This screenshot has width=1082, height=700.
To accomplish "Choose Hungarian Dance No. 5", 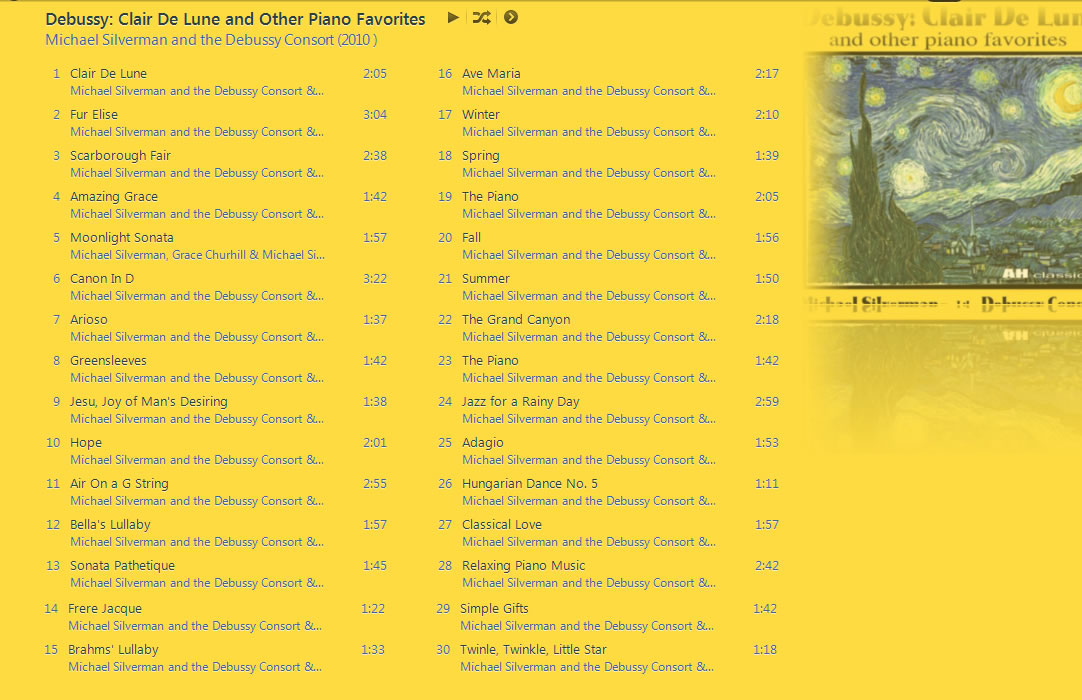I will (530, 483).
